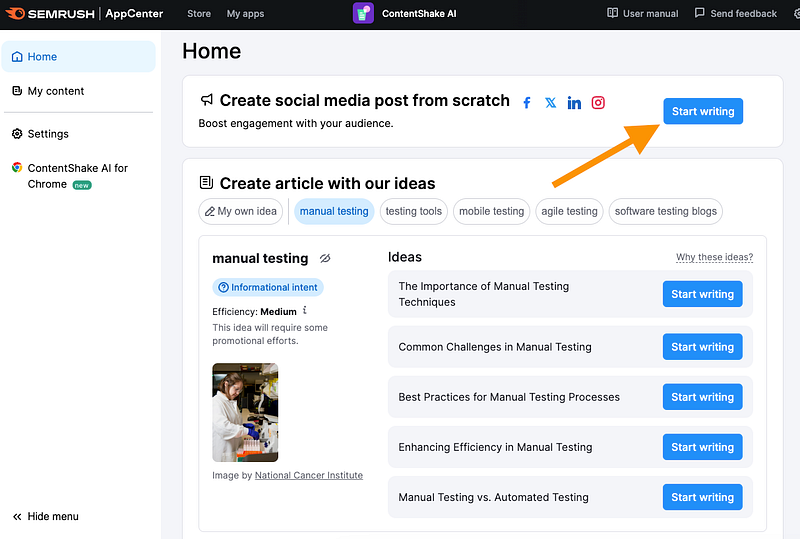Screen dimensions: 800x539
Task: Click the lab scientist thumbnail image
Action: click(x=245, y=412)
